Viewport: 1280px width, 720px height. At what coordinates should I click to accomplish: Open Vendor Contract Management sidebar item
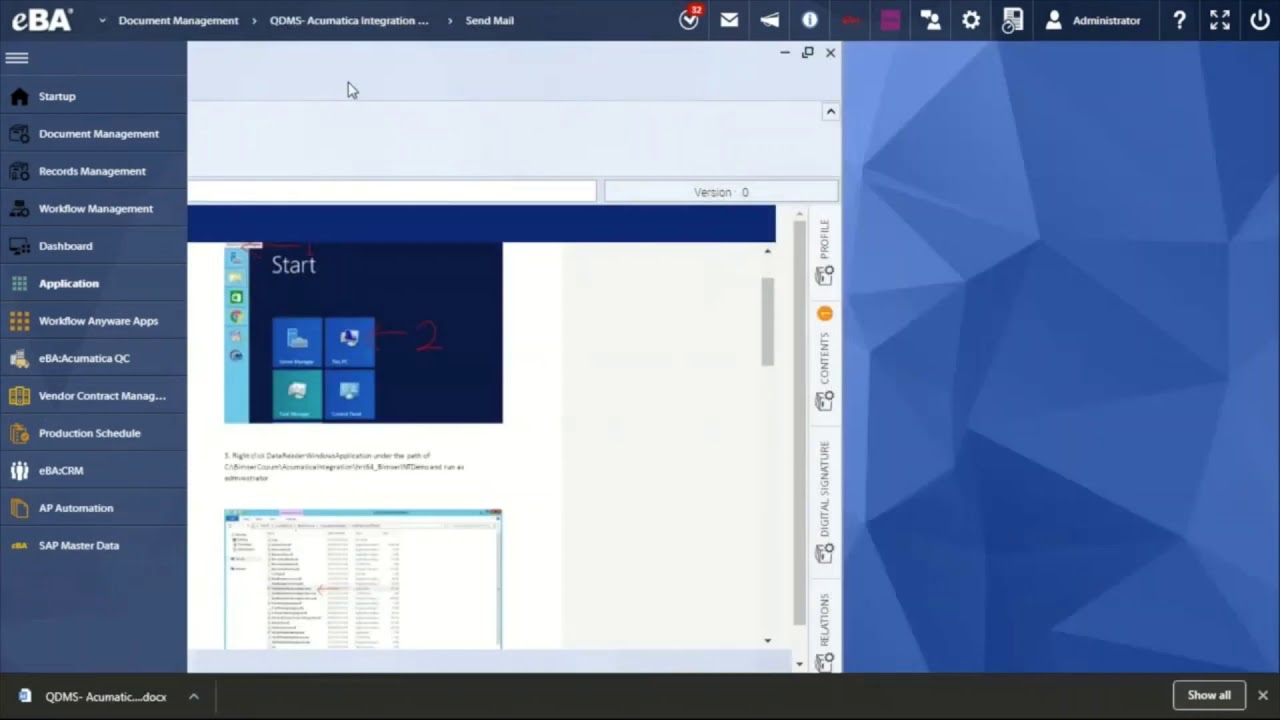point(93,396)
